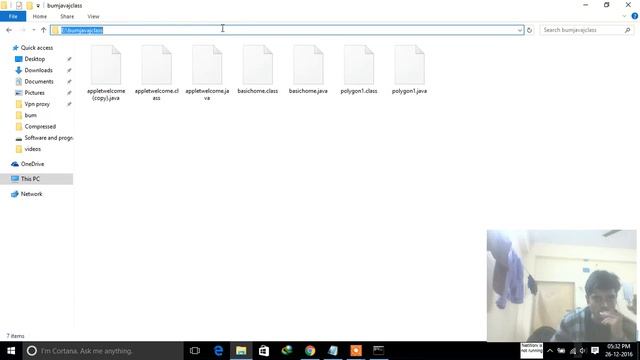Image resolution: width=640 pixels, height=360 pixels.
Task: Click the '7 items' status bar text
Action: pos(15,336)
